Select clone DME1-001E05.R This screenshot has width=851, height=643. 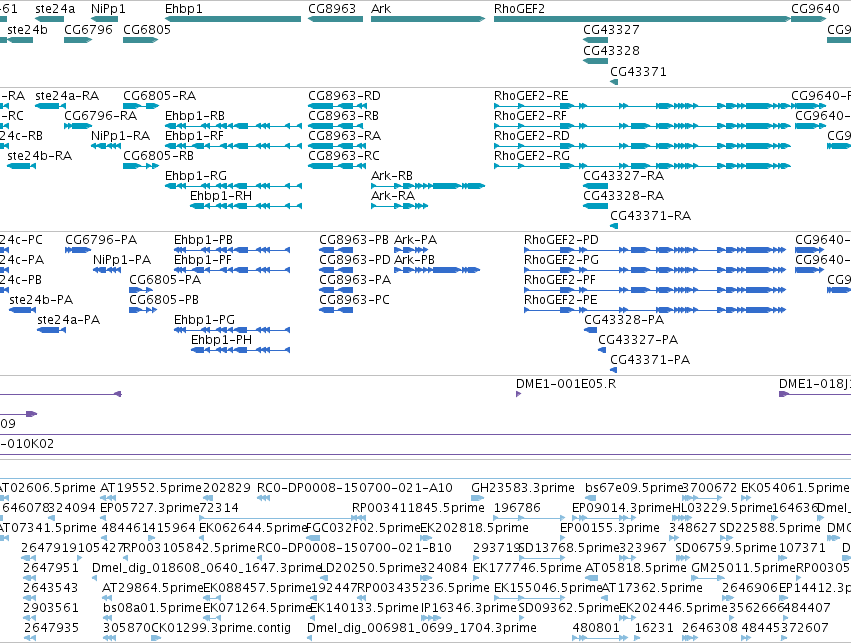[x=518, y=394]
